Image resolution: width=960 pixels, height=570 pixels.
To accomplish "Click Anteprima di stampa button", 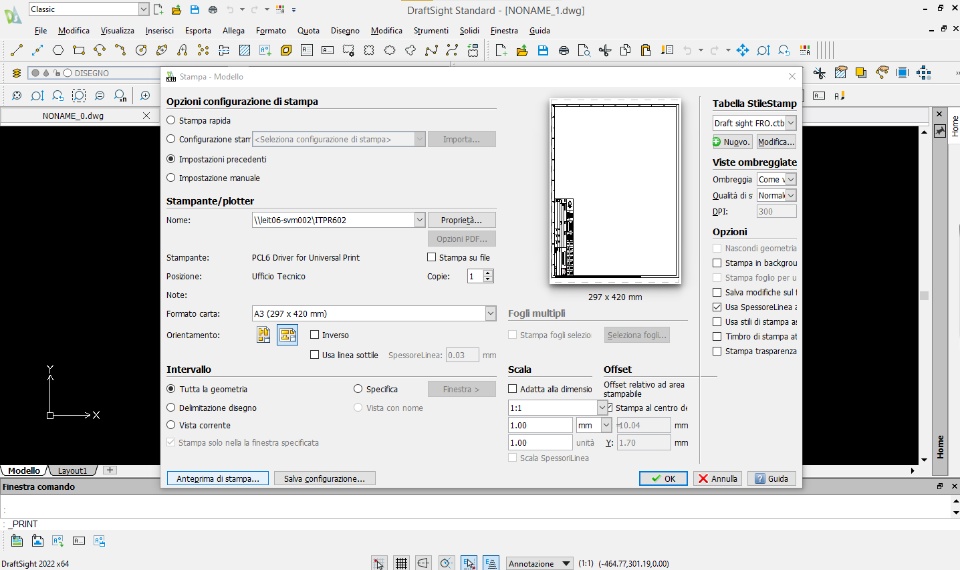I will [217, 478].
